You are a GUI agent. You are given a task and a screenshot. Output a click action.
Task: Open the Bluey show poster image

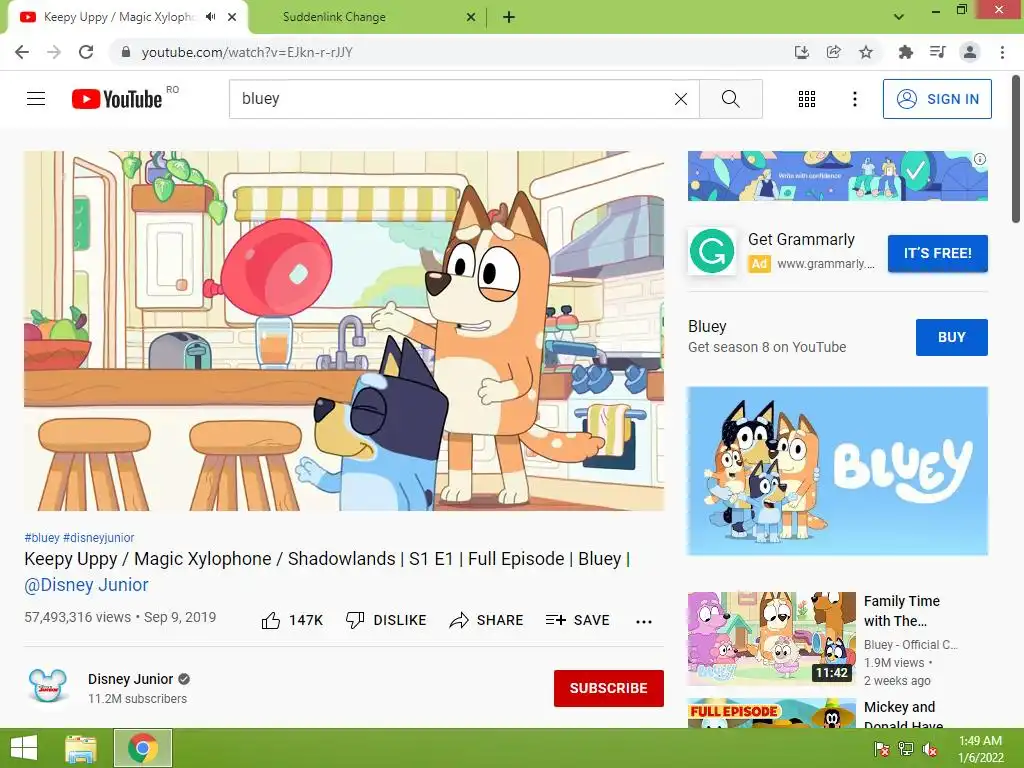[x=837, y=471]
